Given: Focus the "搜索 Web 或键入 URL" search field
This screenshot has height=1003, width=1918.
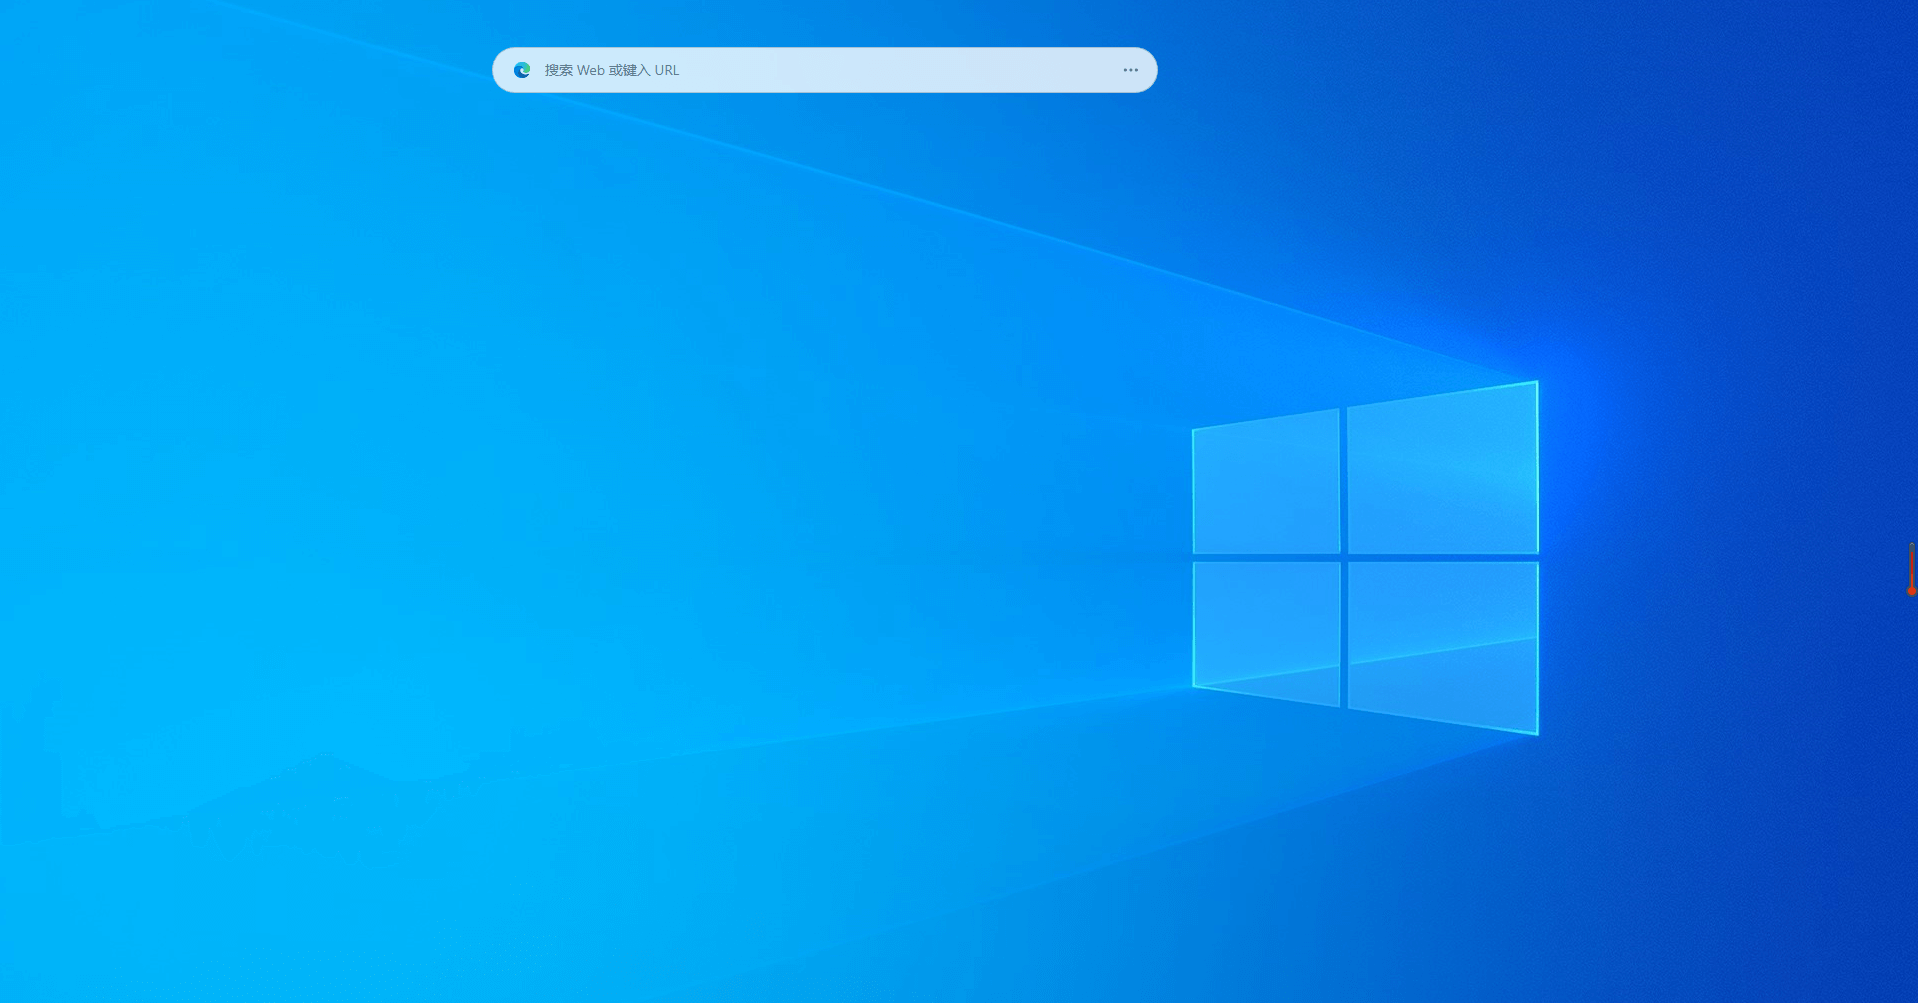Looking at the screenshot, I should (x=800, y=70).
